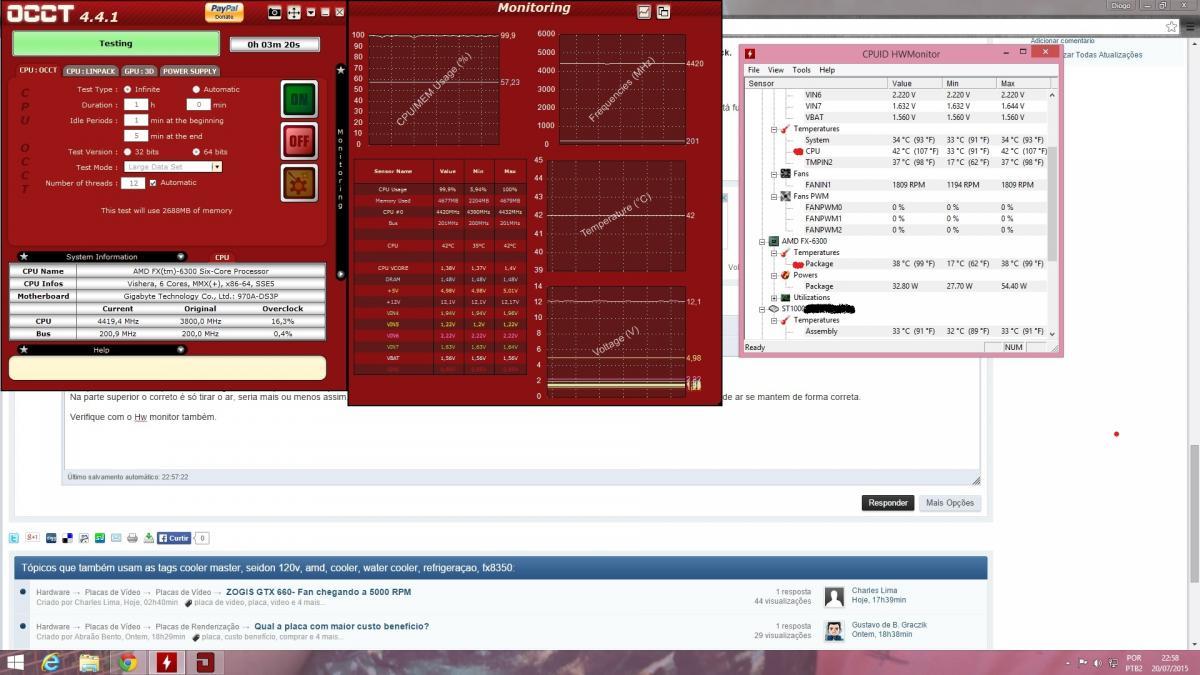1200x675 pixels.
Task: Open Qual a placa com maior custo benefício link
Action: [x=341, y=626]
